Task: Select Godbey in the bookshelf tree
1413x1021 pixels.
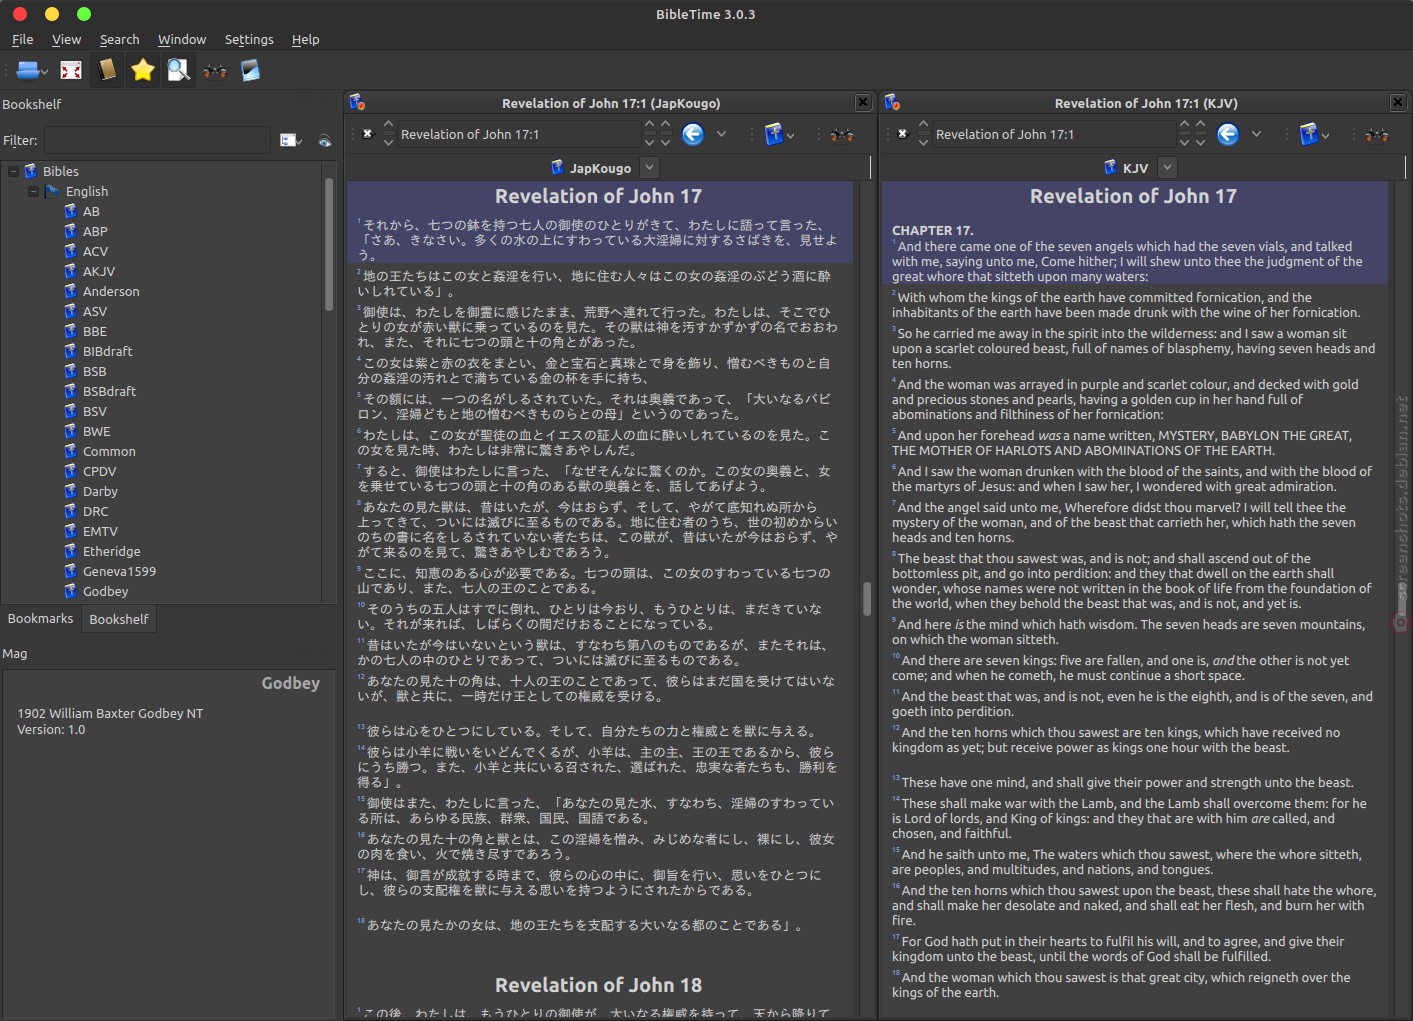Action: coord(105,592)
